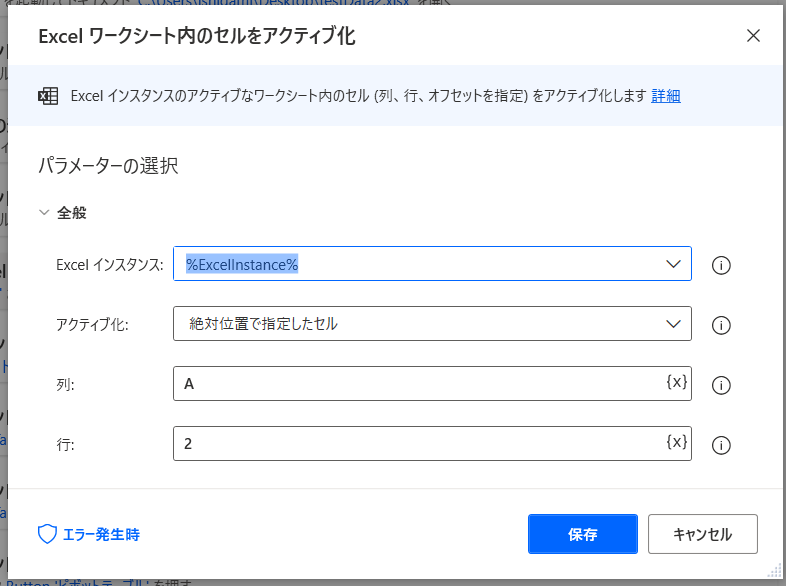This screenshot has height=586, width=786.
Task: Close the dialog with the X button
Action: coord(754,37)
